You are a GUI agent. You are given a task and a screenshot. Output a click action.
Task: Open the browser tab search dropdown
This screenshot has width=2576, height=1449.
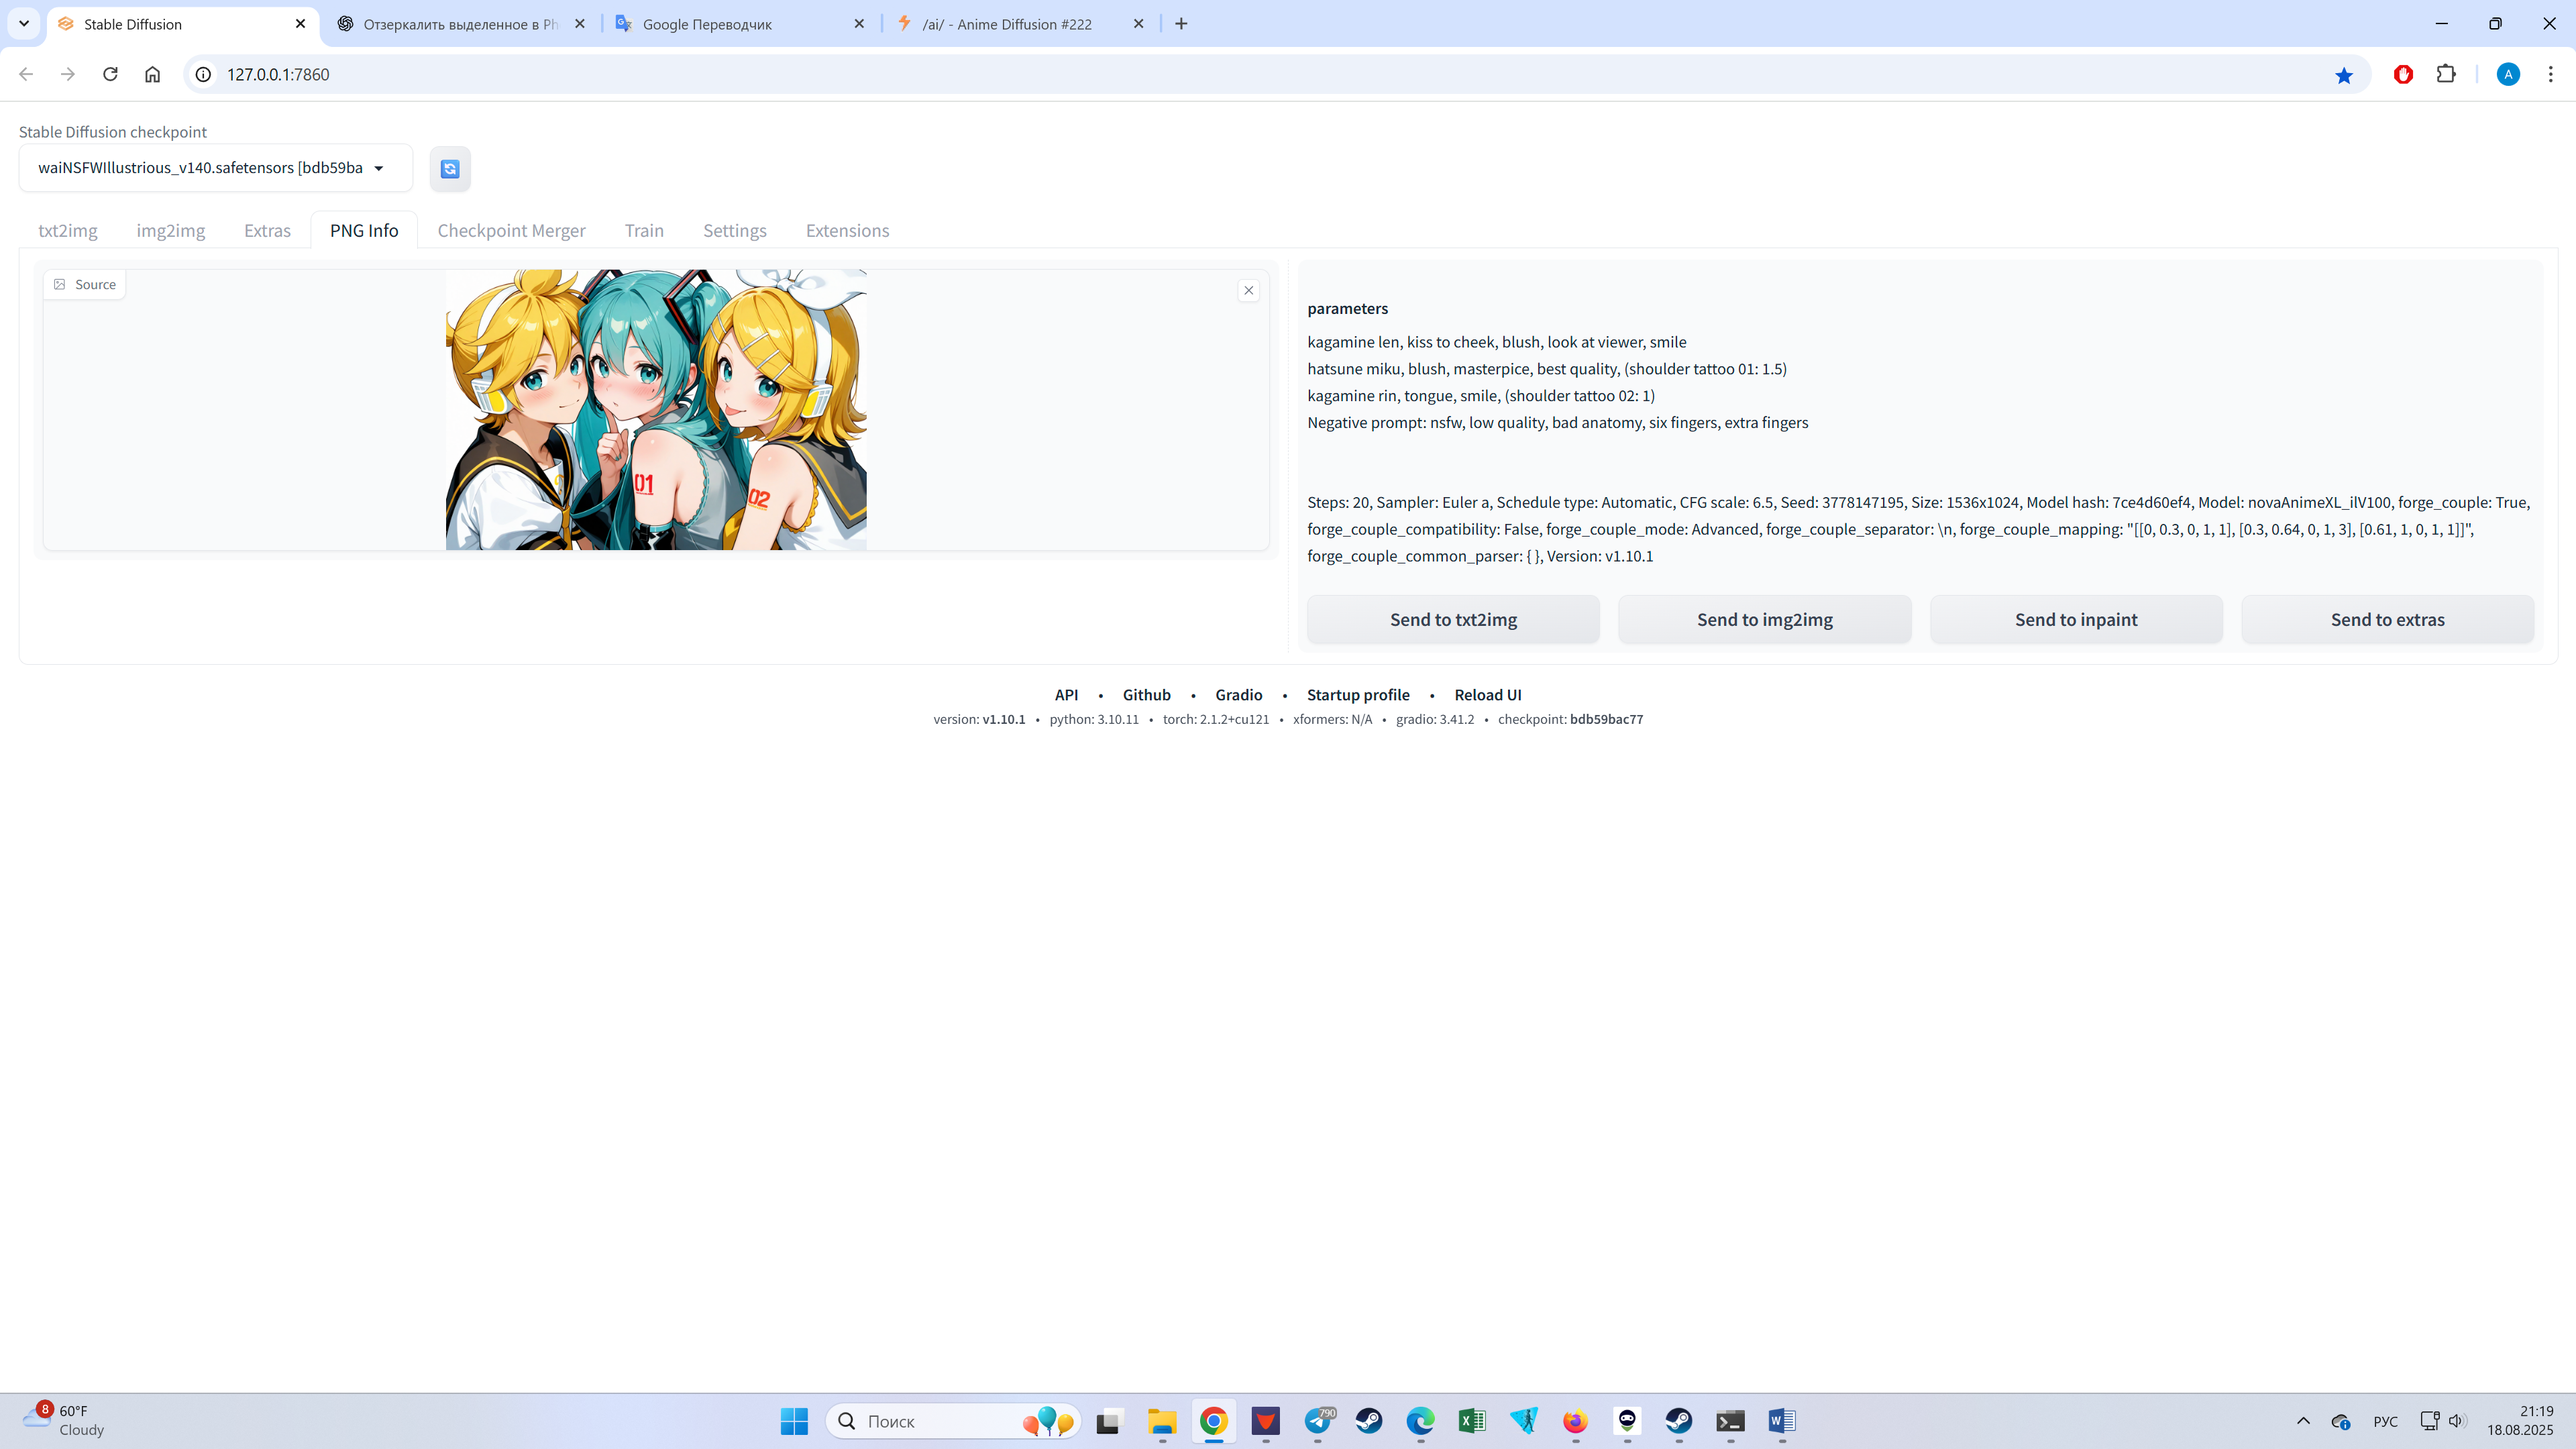click(24, 23)
